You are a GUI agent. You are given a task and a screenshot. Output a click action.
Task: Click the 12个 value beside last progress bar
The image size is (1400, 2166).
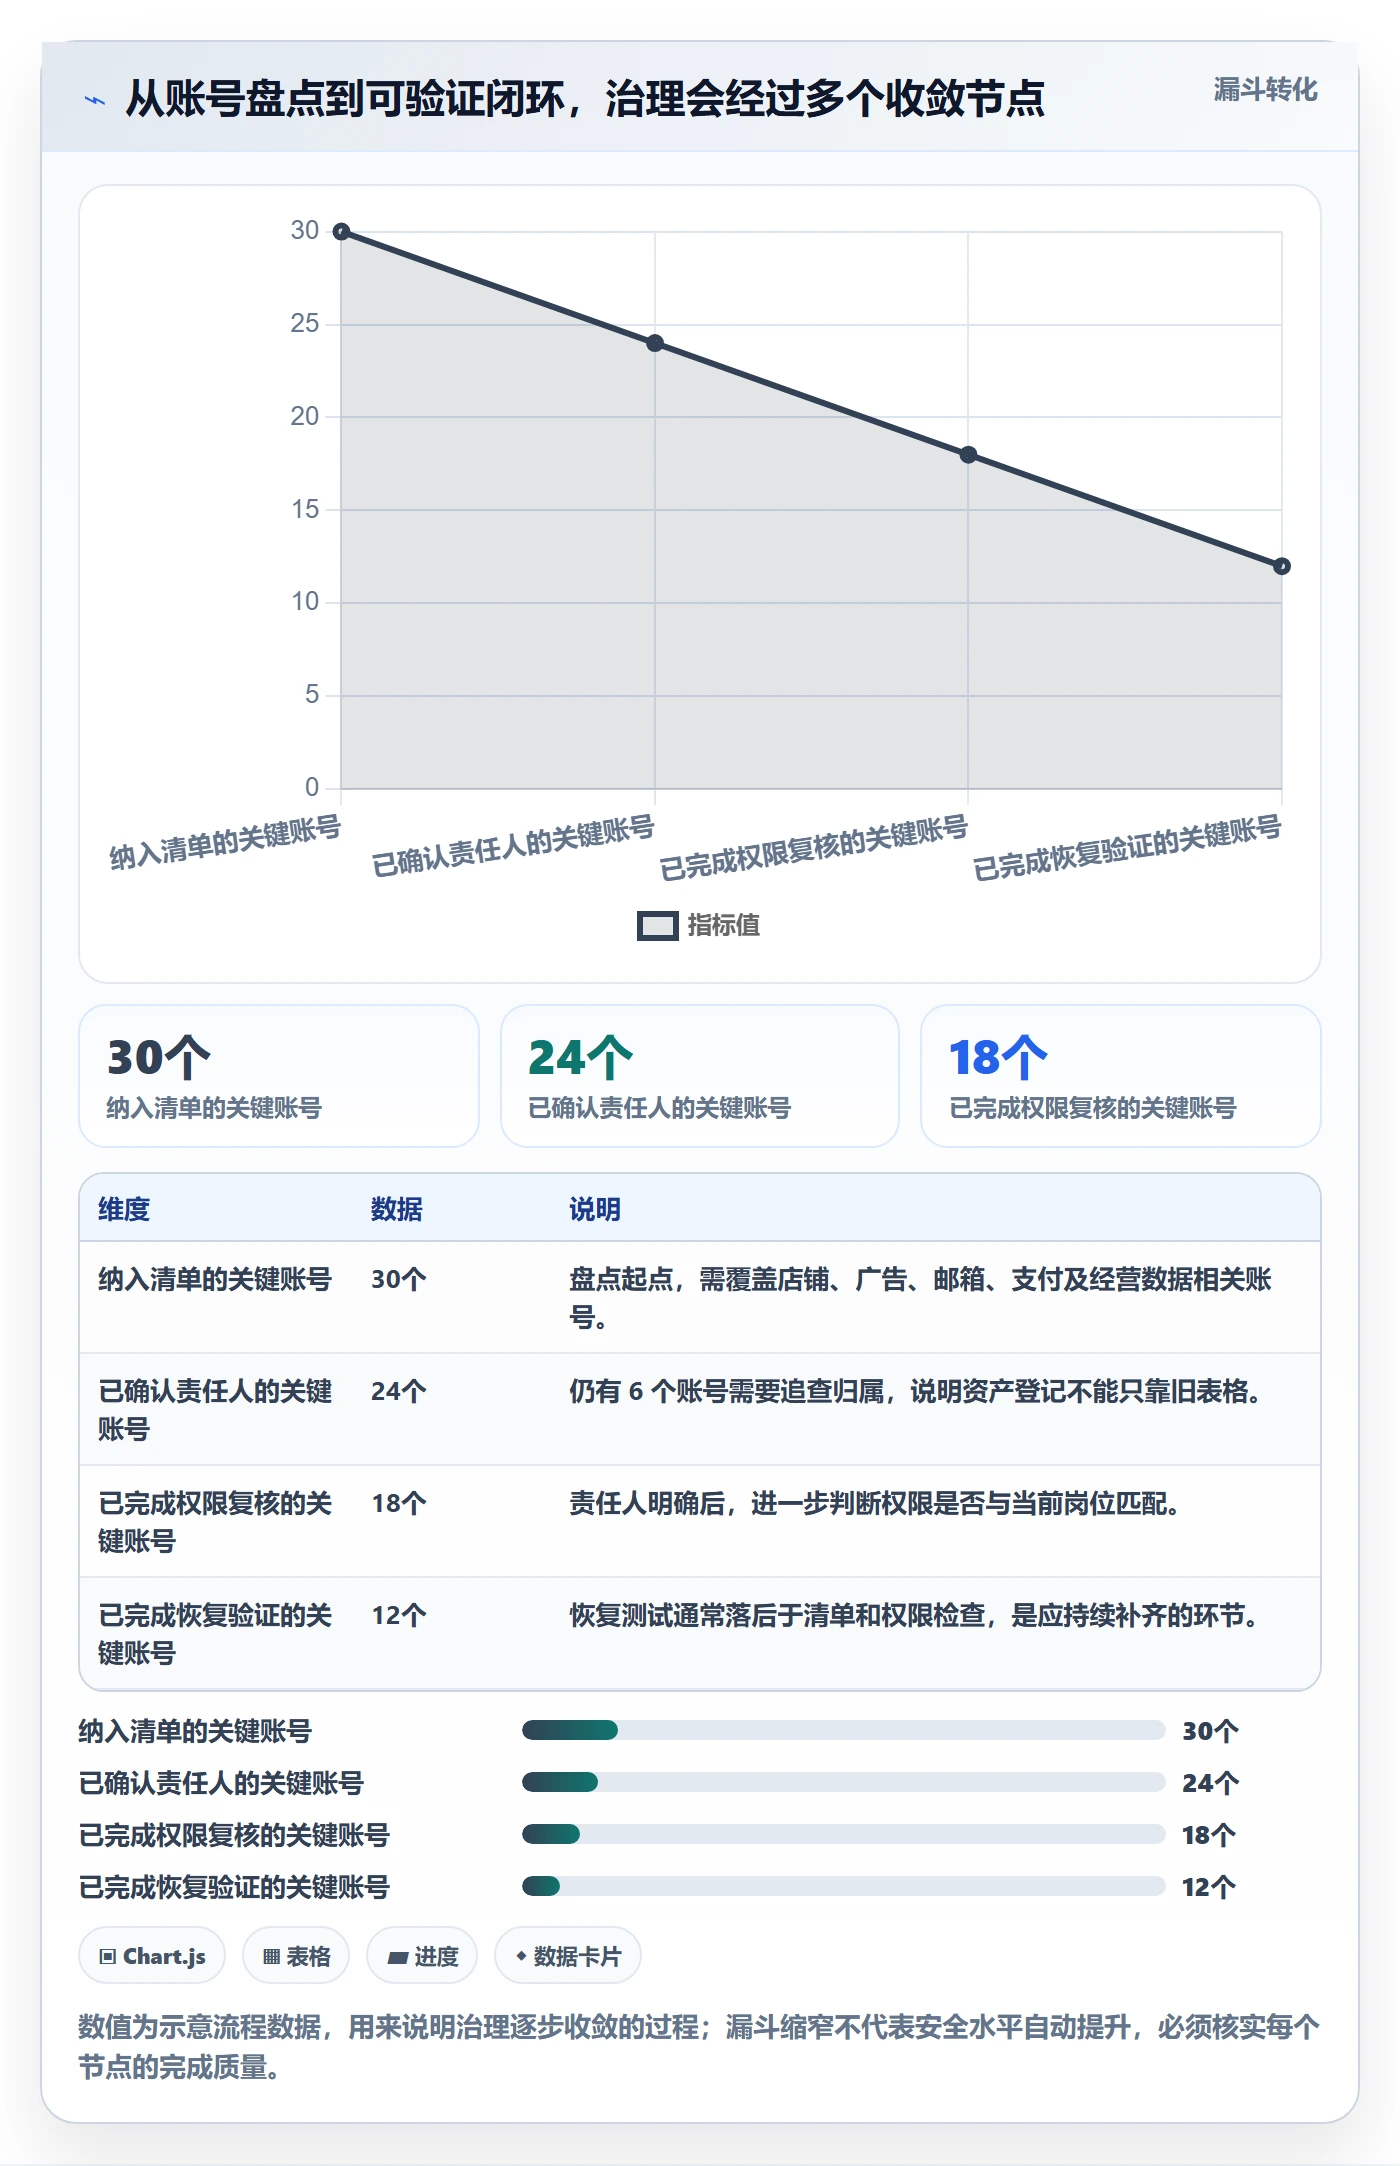(1209, 1887)
